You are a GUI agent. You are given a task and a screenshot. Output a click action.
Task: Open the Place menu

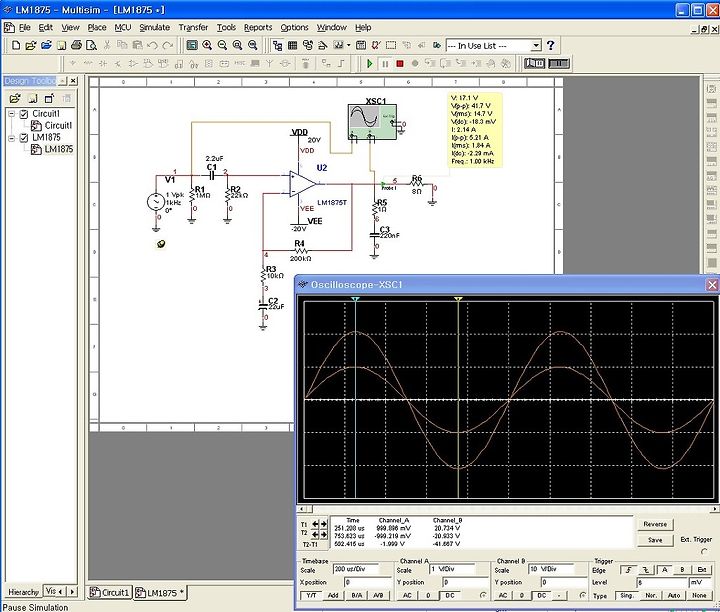pyautogui.click(x=97, y=28)
